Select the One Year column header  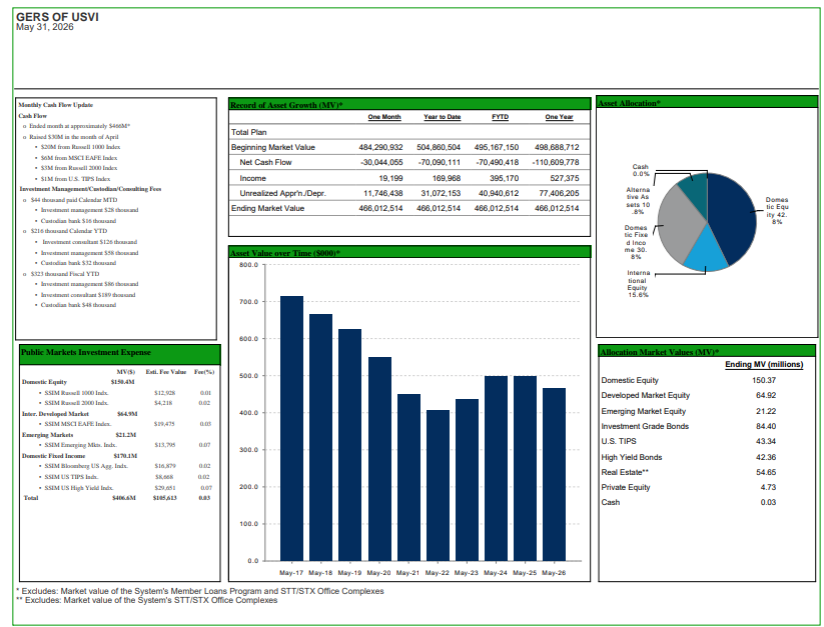coord(559,117)
